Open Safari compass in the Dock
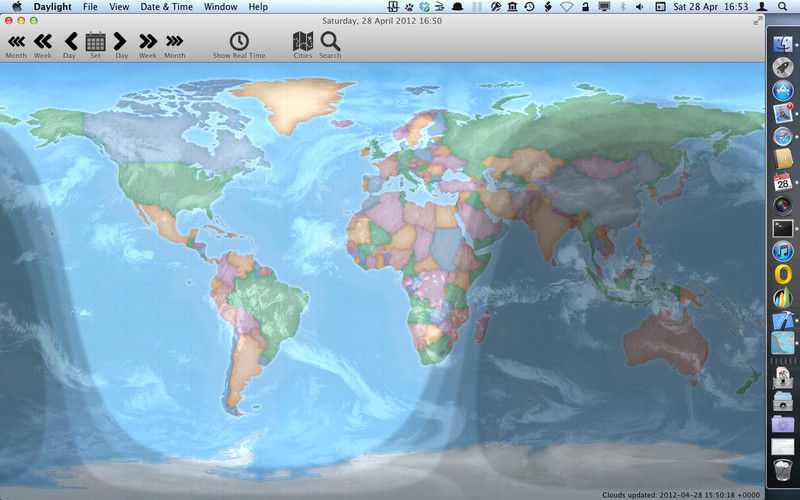 pyautogui.click(x=783, y=136)
